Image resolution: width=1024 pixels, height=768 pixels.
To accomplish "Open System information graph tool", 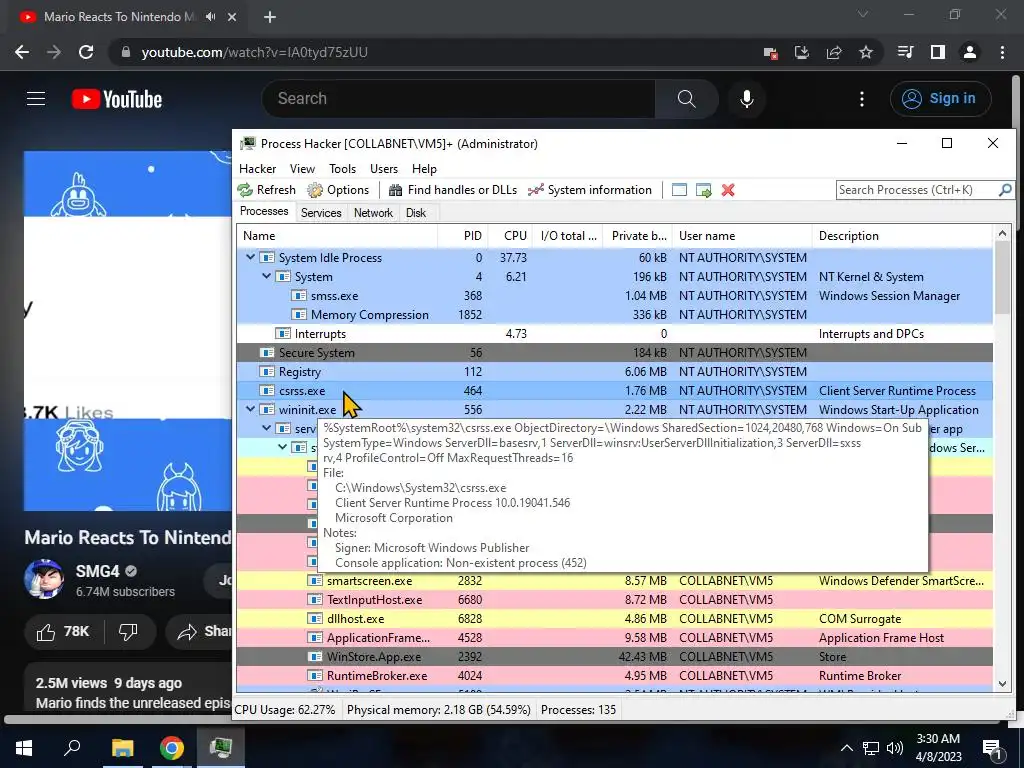I will (590, 190).
